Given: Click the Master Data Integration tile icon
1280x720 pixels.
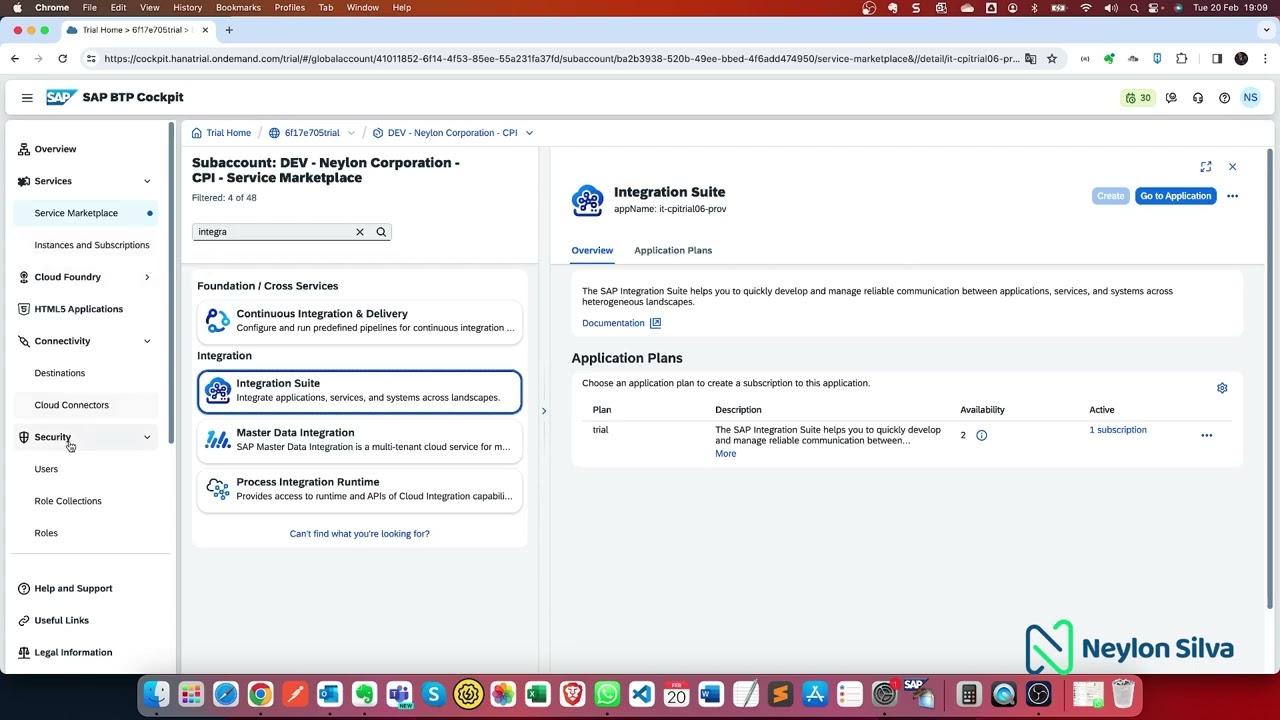Looking at the screenshot, I should (x=217, y=439).
